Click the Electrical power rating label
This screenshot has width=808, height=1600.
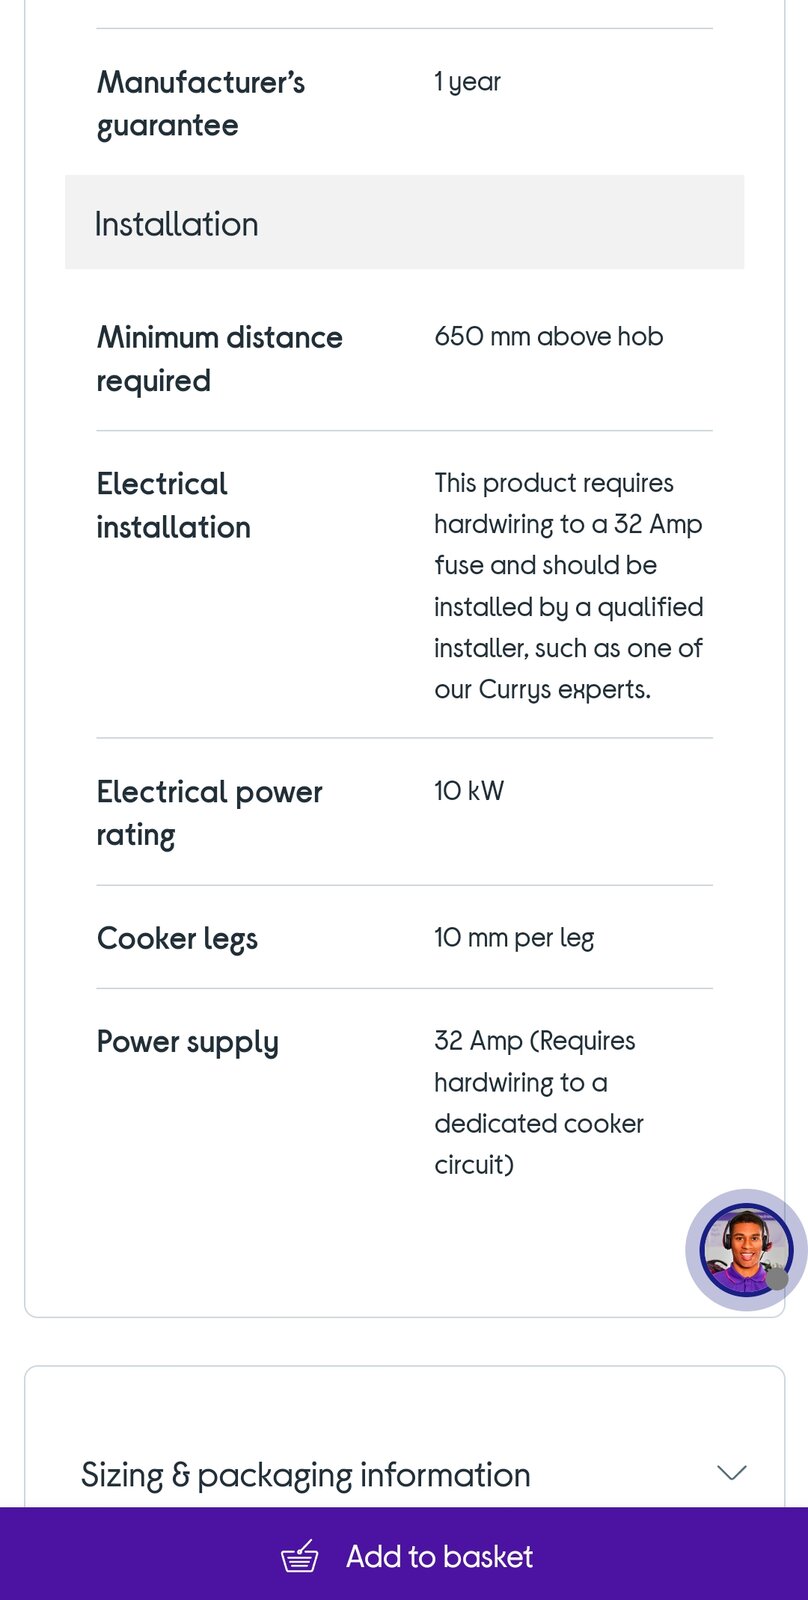209,813
